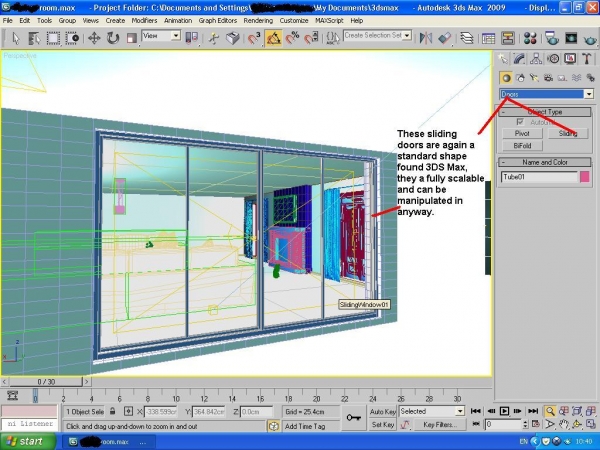Click the Pivot door button
Image resolution: width=600 pixels, height=450 pixels.
(x=522, y=133)
